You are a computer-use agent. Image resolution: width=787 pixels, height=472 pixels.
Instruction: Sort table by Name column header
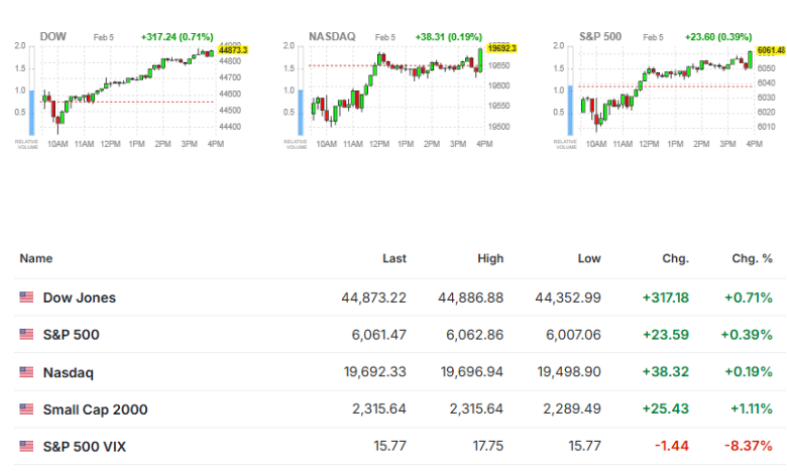pyautogui.click(x=36, y=259)
